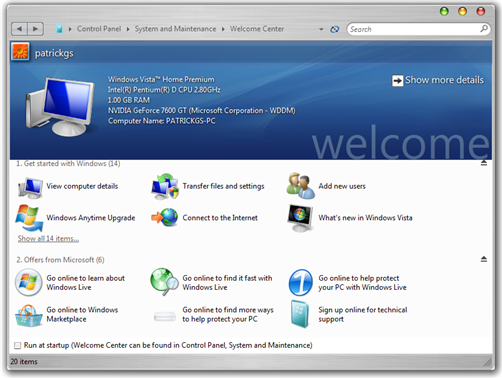
Task: Open the Show all 14 items link
Action: [x=48, y=238]
